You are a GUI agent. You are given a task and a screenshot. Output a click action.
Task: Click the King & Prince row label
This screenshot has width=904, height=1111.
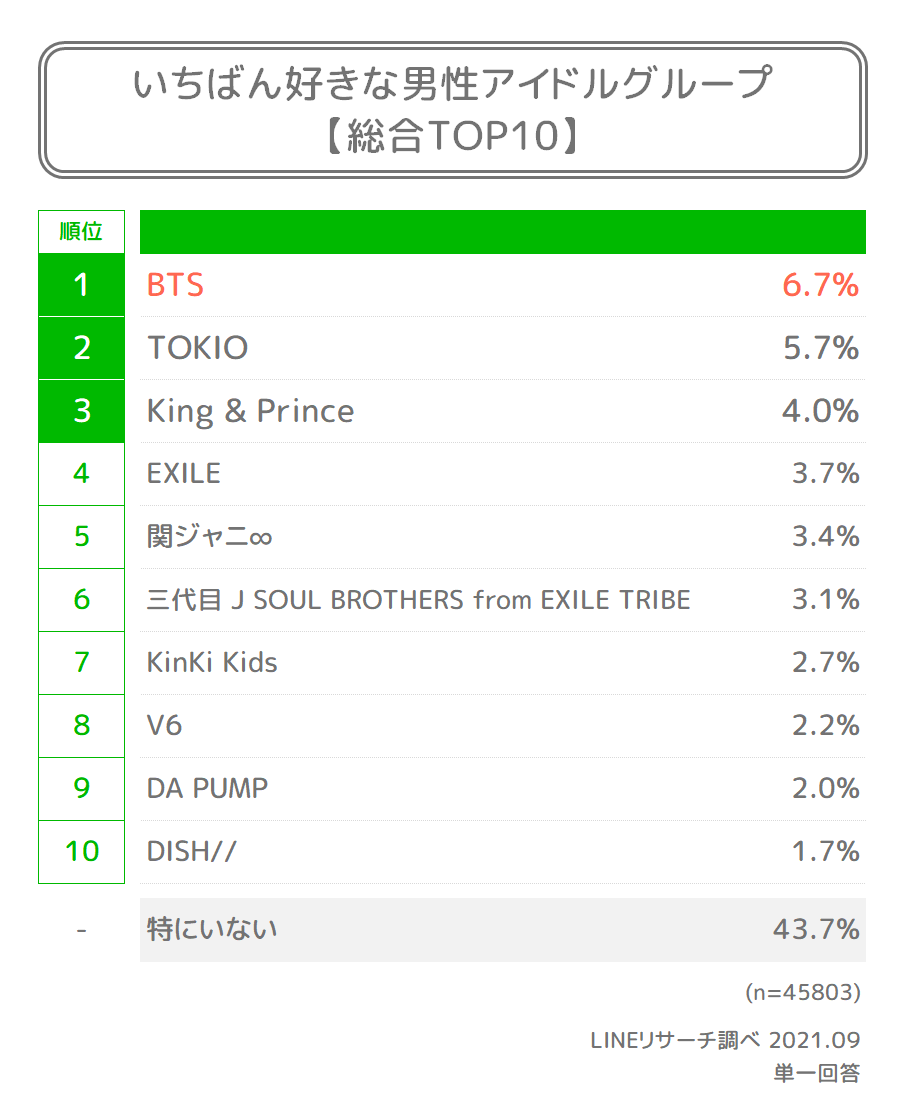[x=250, y=411]
